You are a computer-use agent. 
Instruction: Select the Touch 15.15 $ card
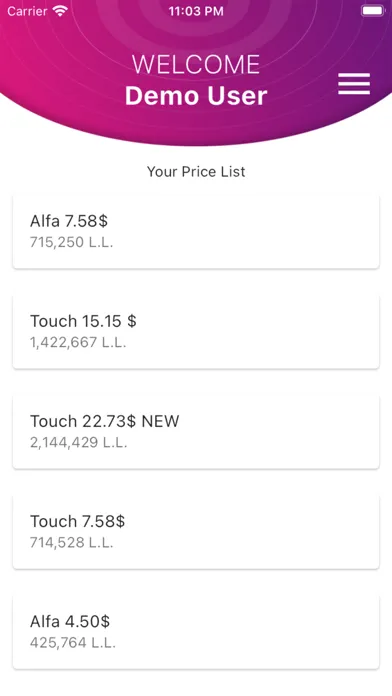click(x=196, y=332)
